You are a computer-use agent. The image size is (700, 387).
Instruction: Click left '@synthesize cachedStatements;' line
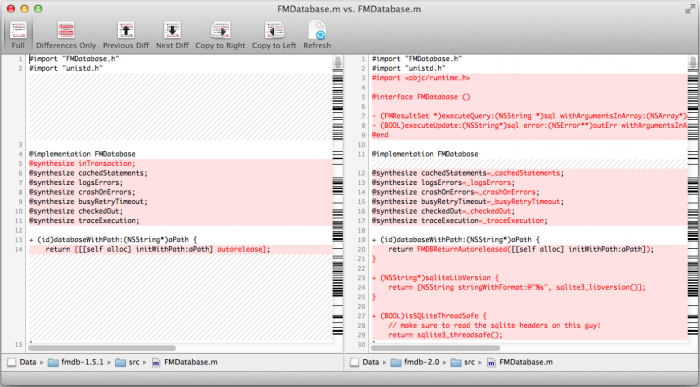[x=180, y=173]
